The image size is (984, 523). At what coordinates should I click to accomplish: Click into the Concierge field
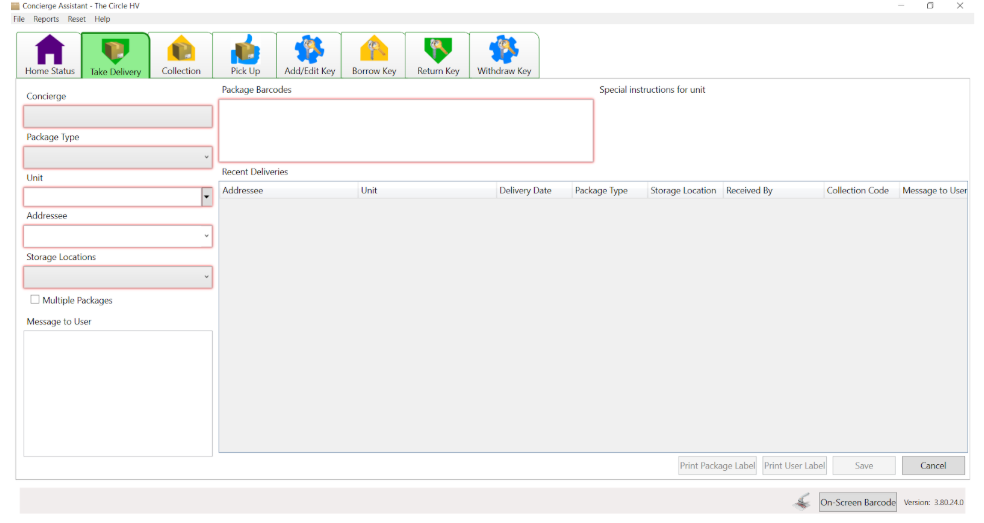pyautogui.click(x=118, y=117)
